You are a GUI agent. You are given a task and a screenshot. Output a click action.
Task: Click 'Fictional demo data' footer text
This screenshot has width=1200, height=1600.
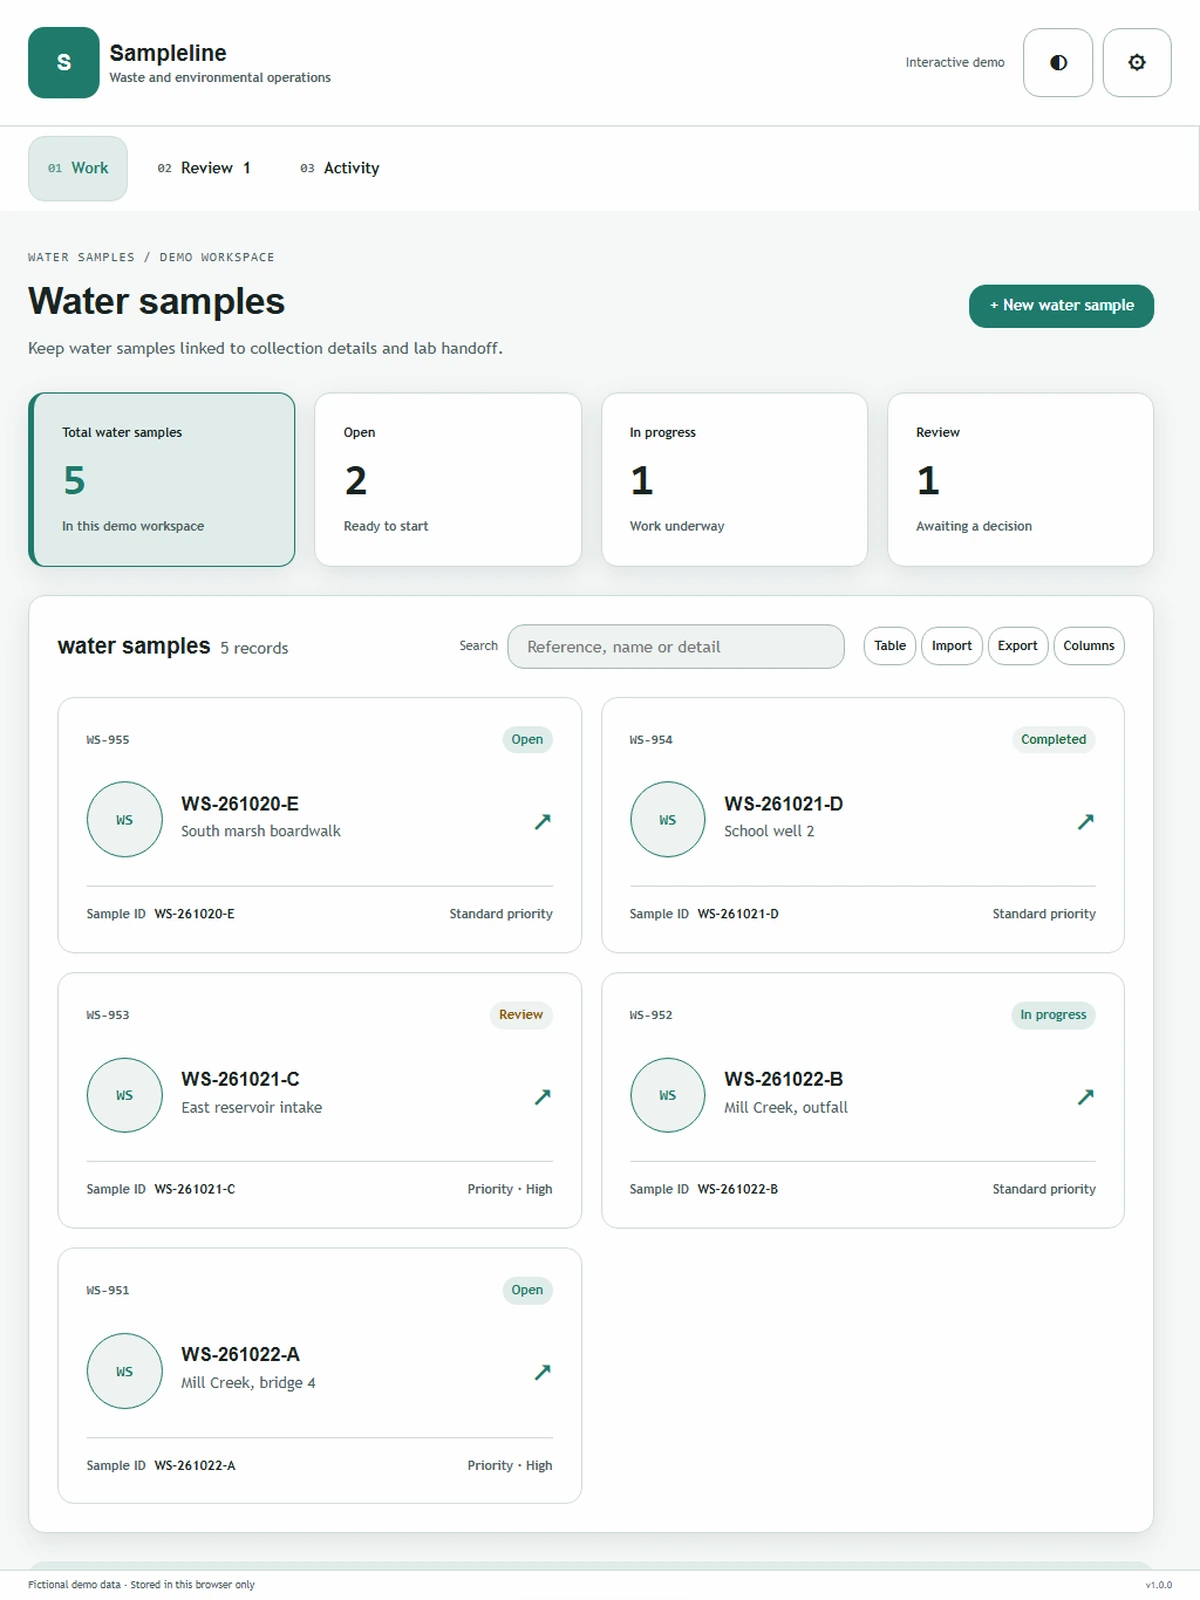74,1585
